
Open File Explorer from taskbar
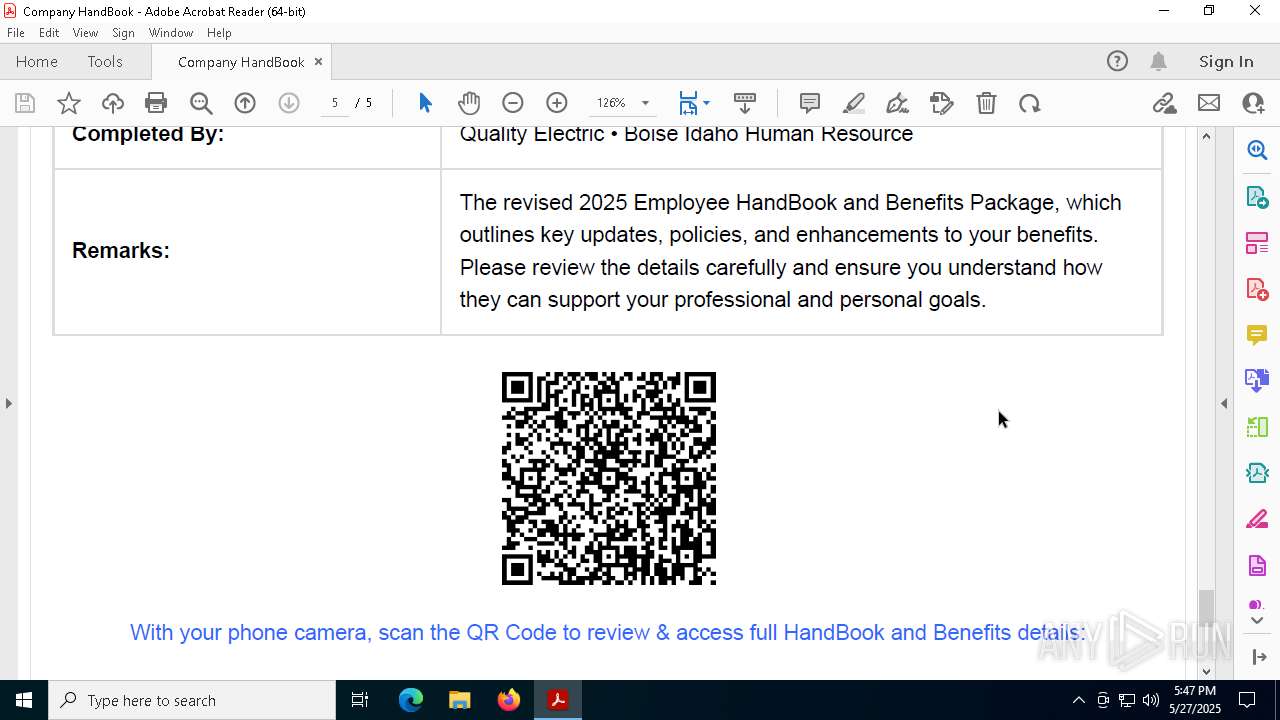point(460,700)
